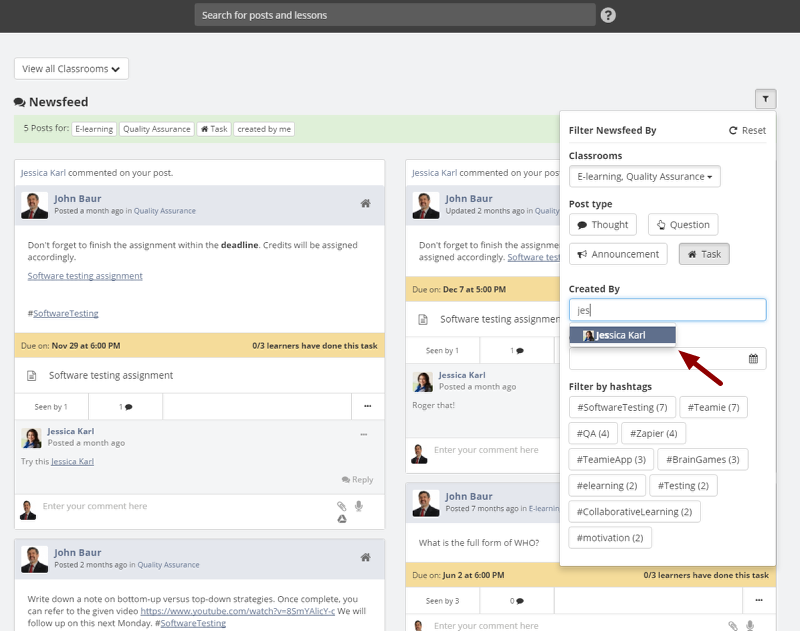Toggle the #Teamie (7) hashtag filter
800x631 pixels.
pyautogui.click(x=713, y=408)
